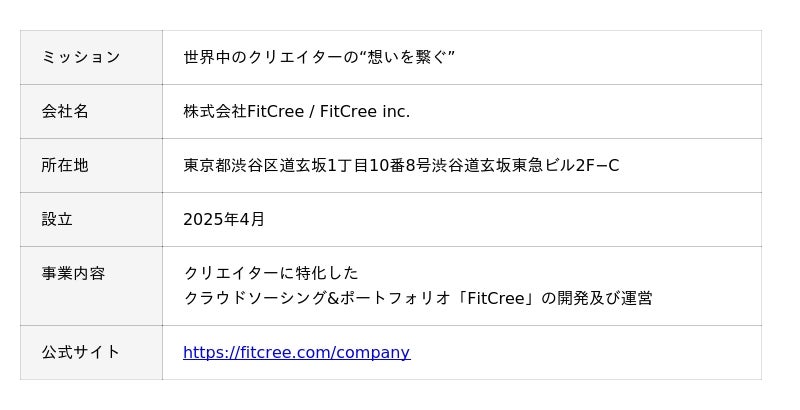Click the 公式サイト label cell
The image size is (800, 410).
tap(81, 352)
